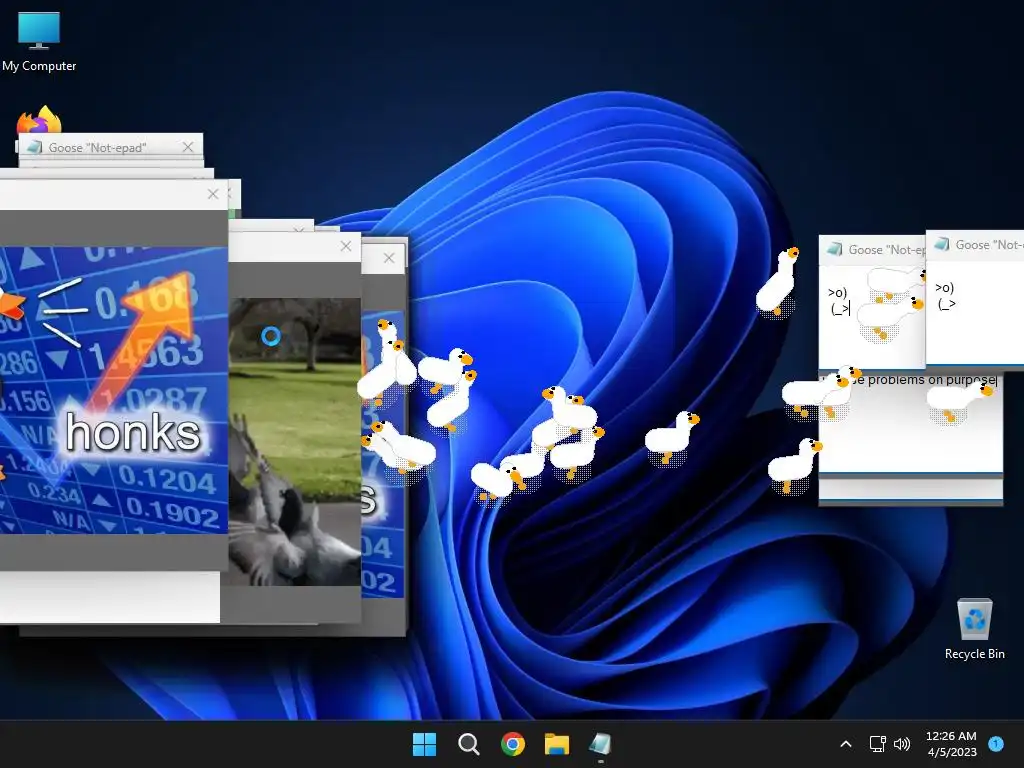Screen dimensions: 1024x768
Task: Show hidden system tray icons
Action: coord(846,744)
